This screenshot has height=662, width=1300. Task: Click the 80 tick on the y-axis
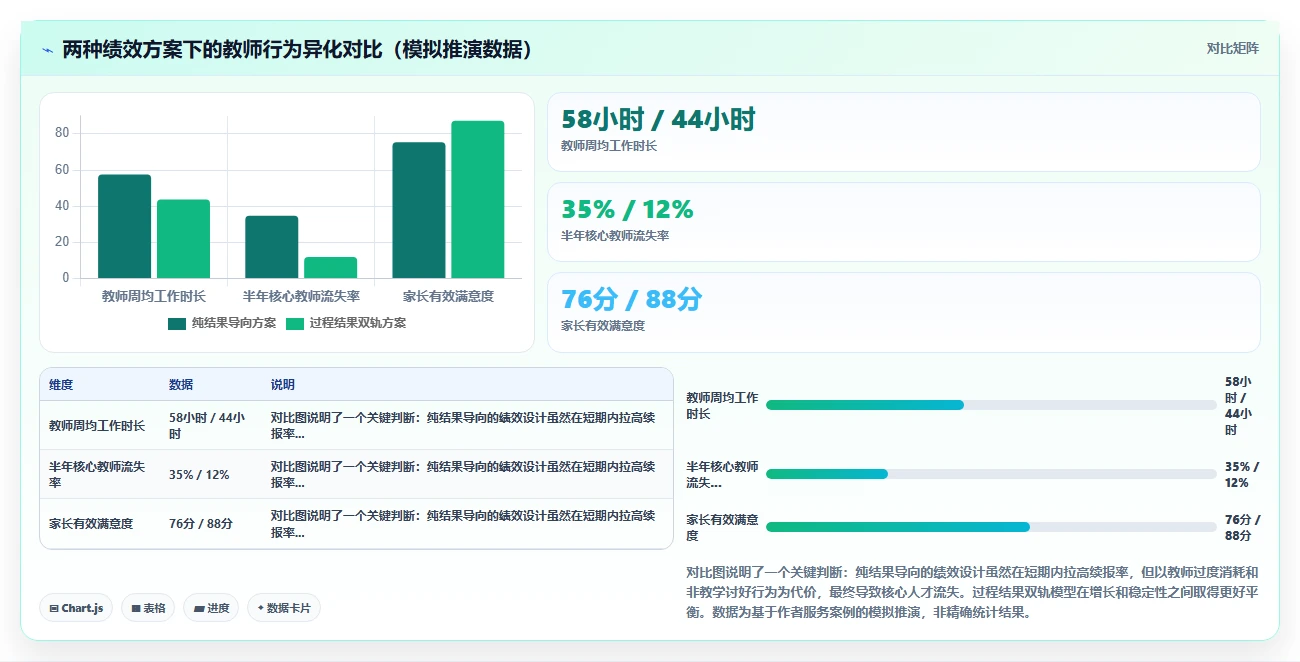62,133
